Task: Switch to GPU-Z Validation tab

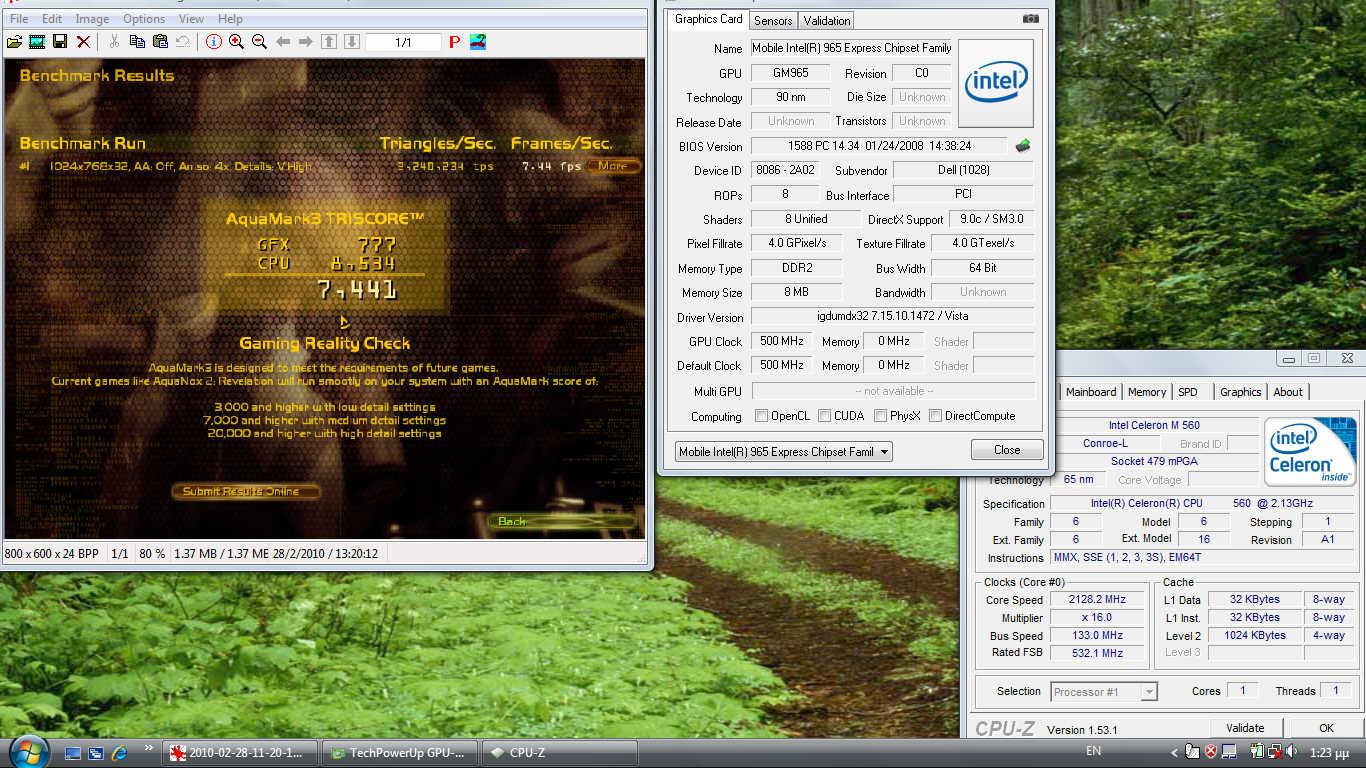Action: coord(827,20)
